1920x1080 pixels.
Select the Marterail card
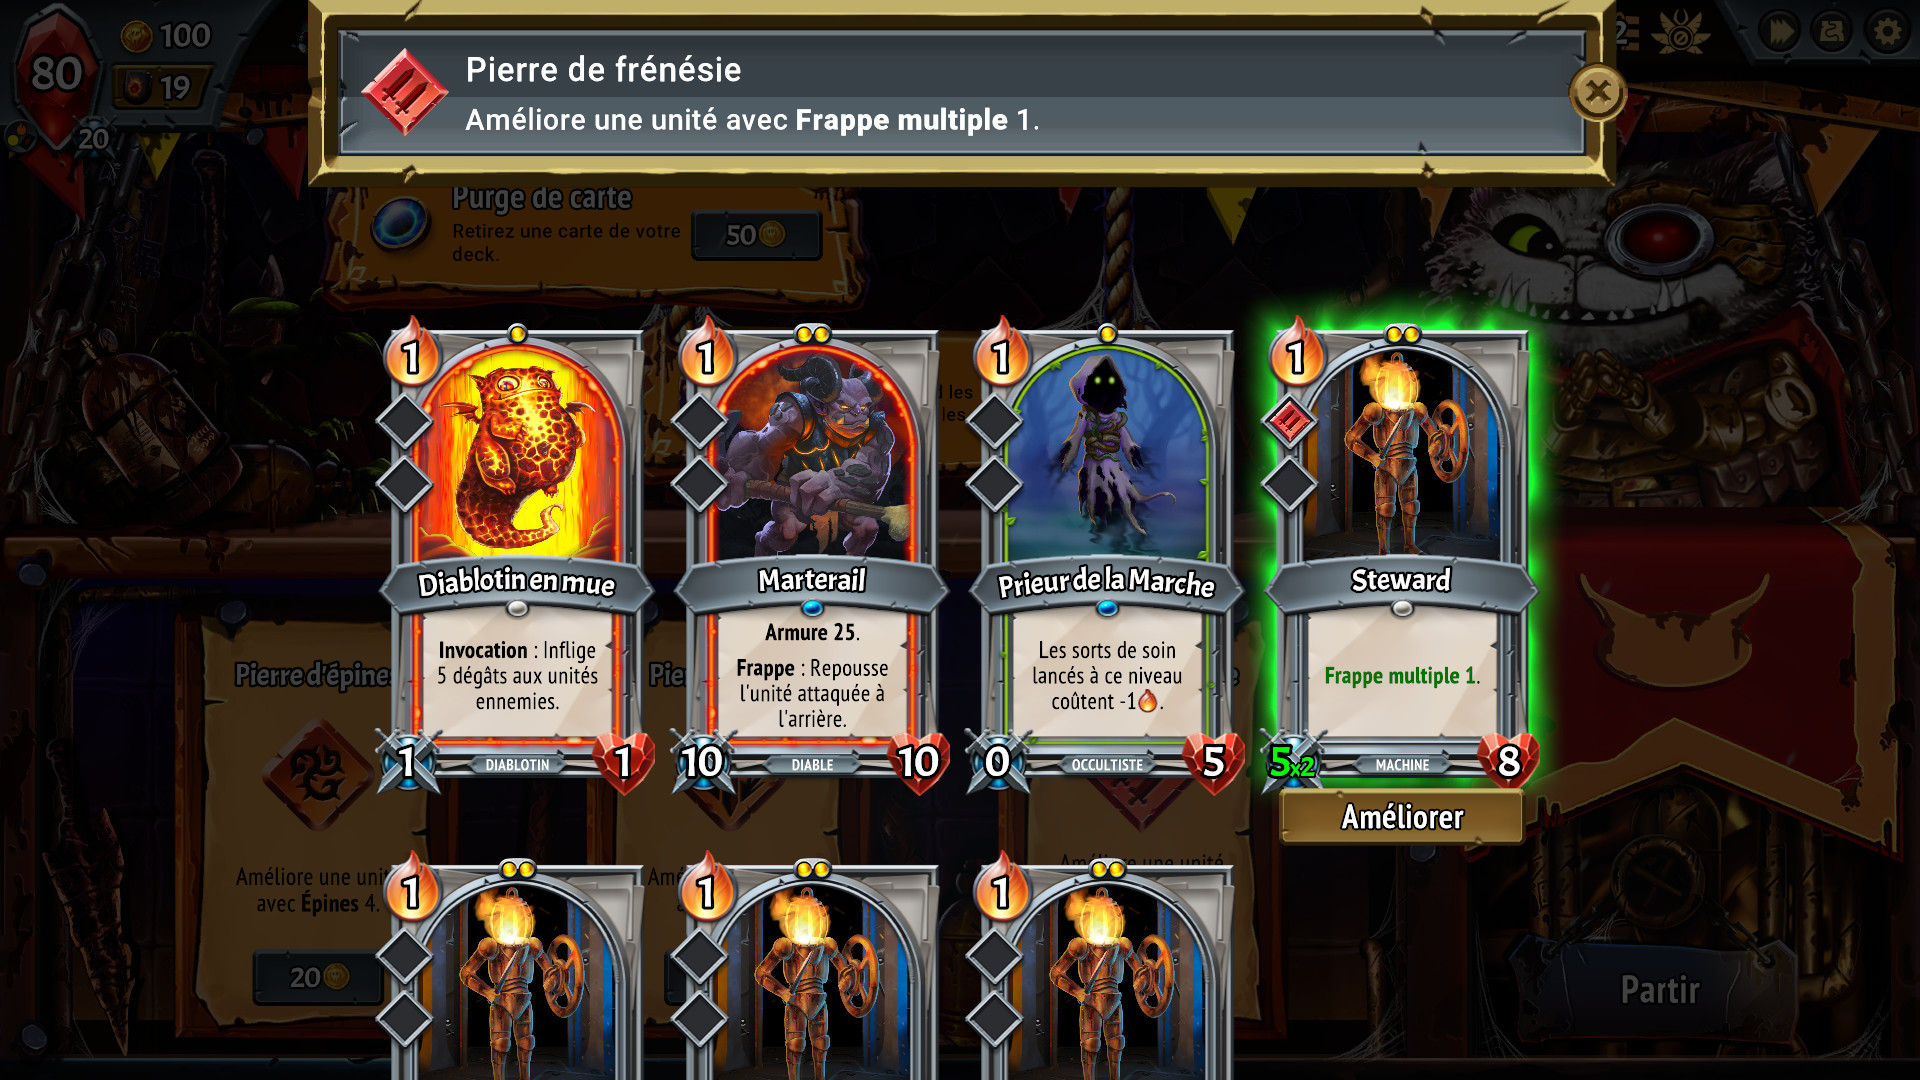click(811, 557)
